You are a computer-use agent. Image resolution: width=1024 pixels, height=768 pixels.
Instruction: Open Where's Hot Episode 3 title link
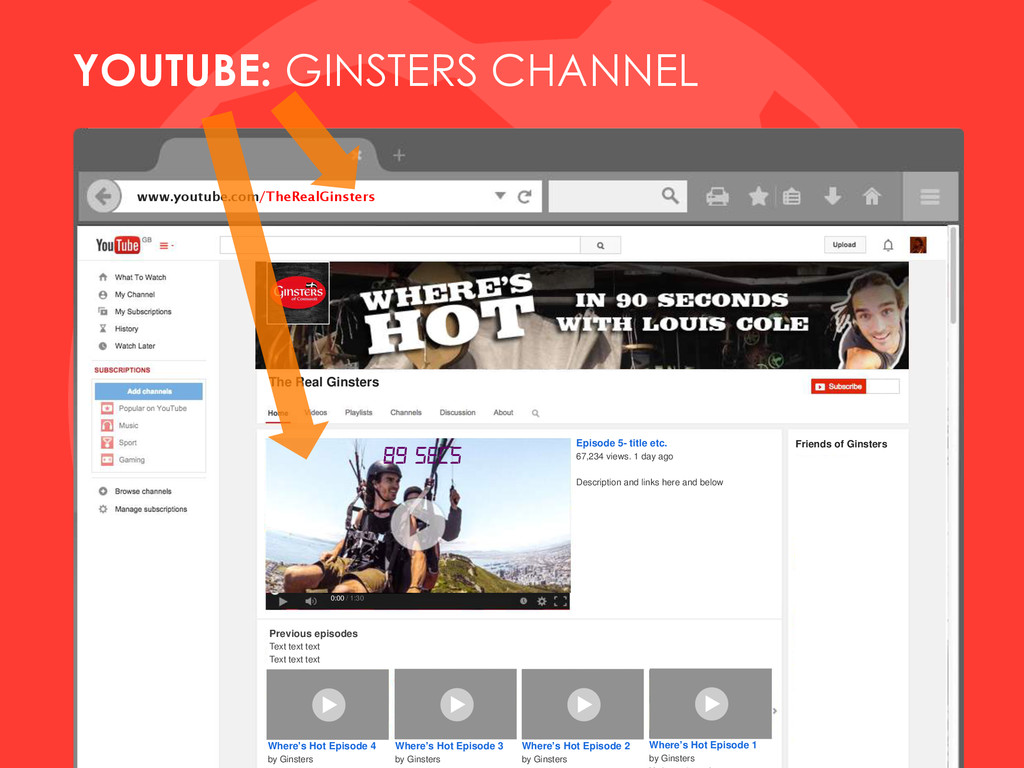click(x=449, y=746)
